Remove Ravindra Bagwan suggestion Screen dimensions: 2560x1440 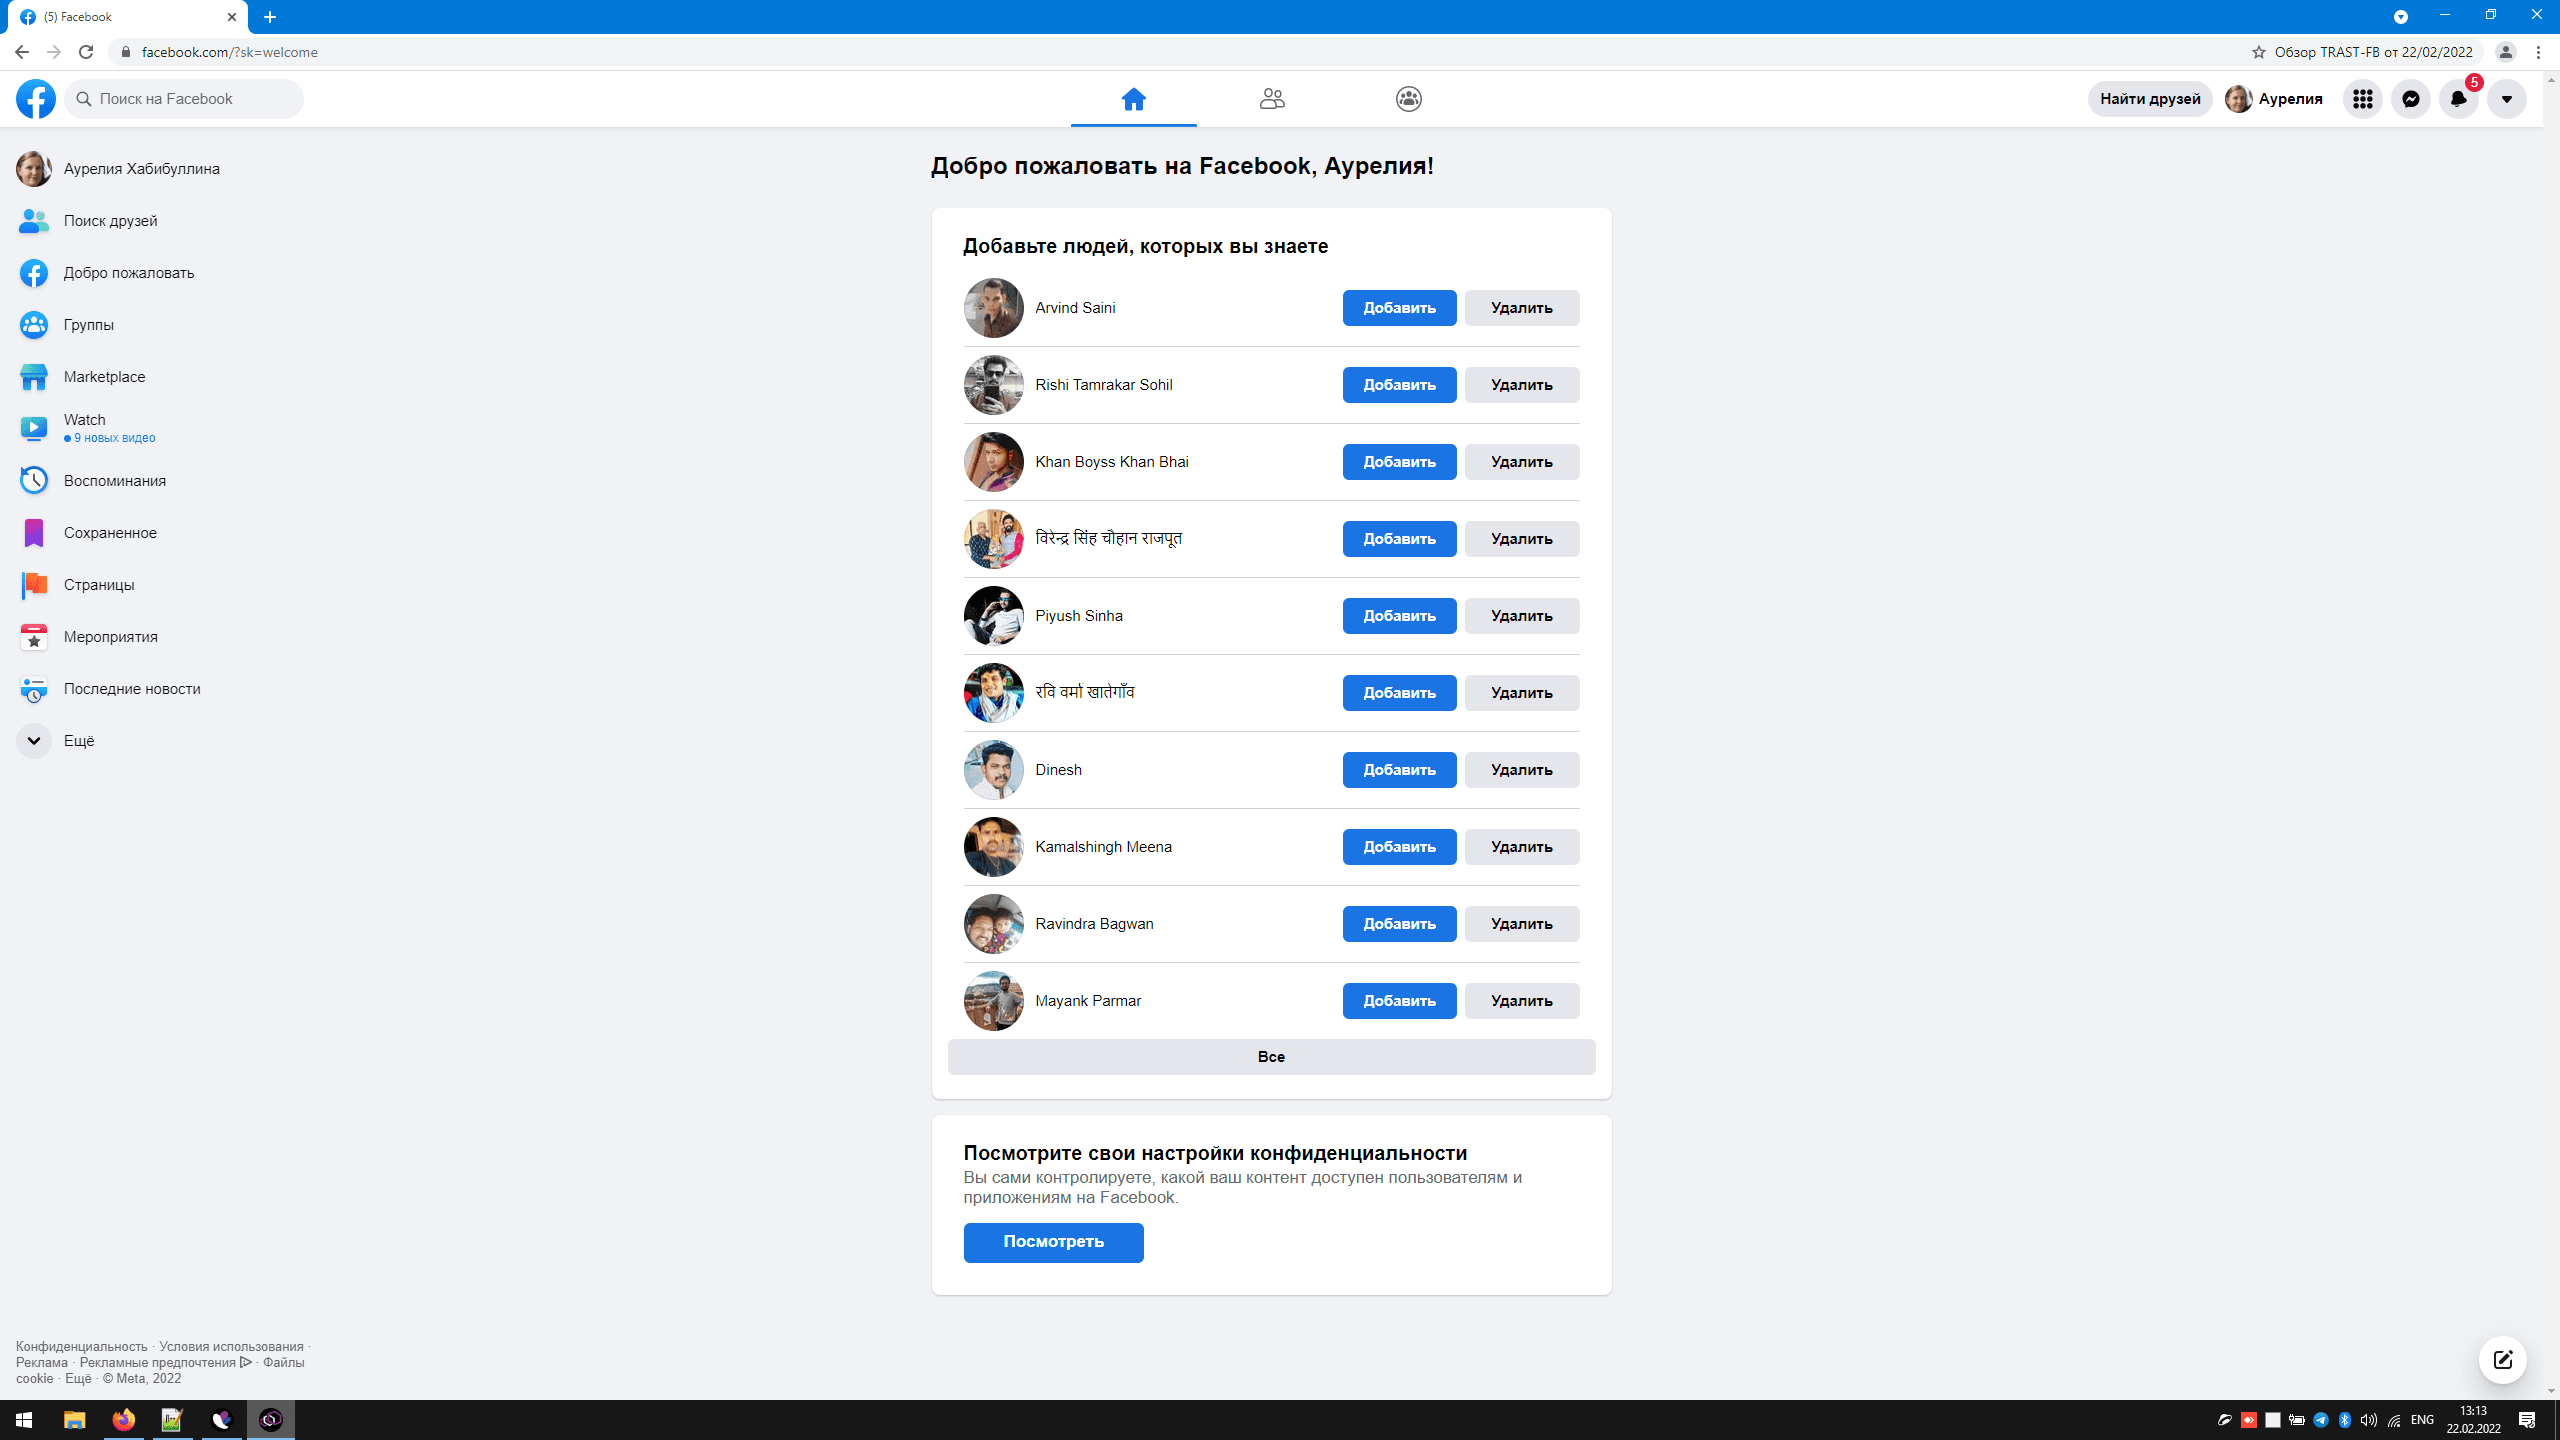pos(1522,924)
